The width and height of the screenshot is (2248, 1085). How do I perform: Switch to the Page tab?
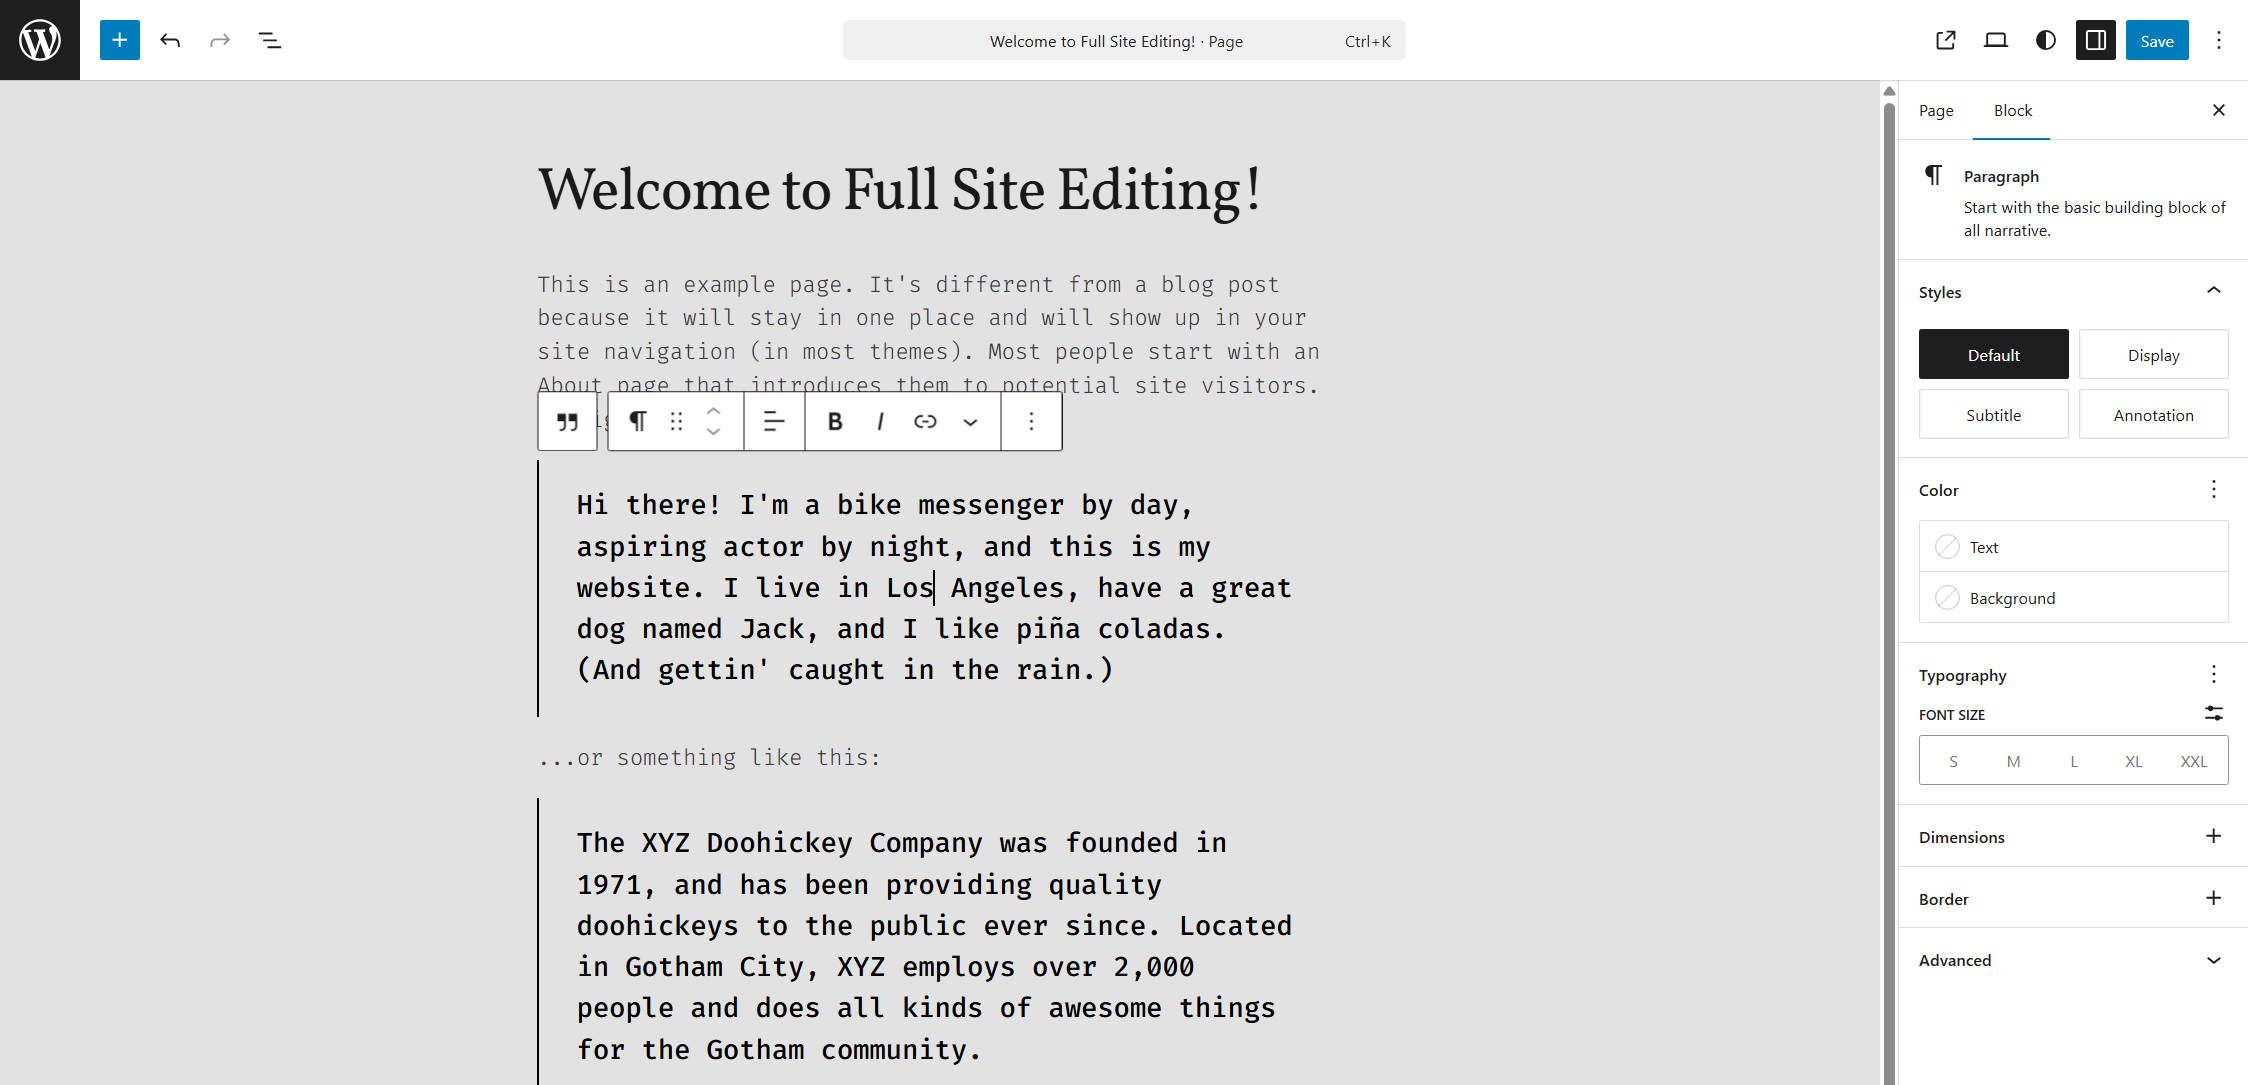(x=1936, y=110)
